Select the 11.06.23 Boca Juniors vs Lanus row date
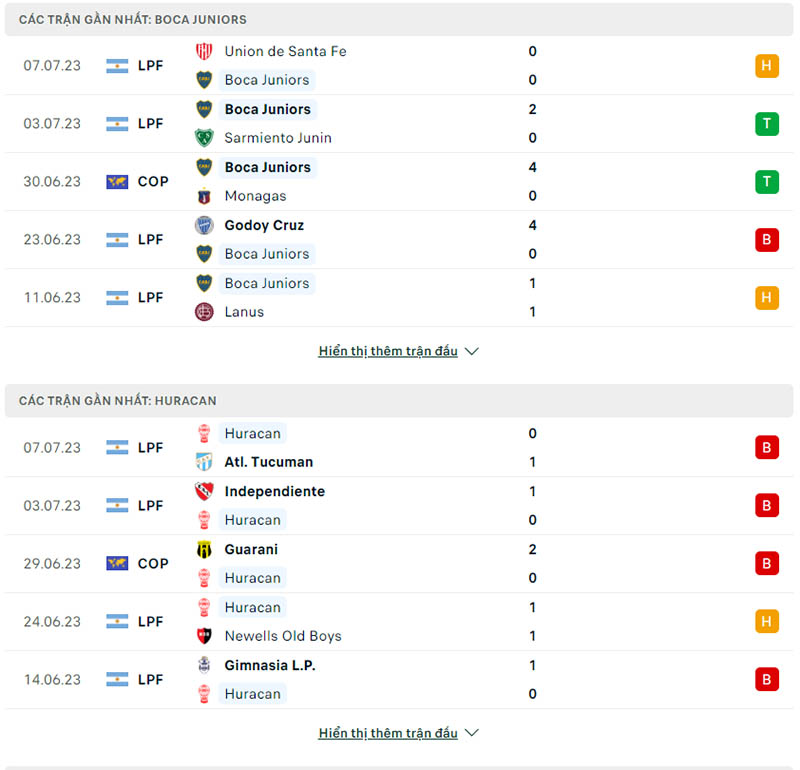The width and height of the screenshot is (800, 770). (x=52, y=298)
